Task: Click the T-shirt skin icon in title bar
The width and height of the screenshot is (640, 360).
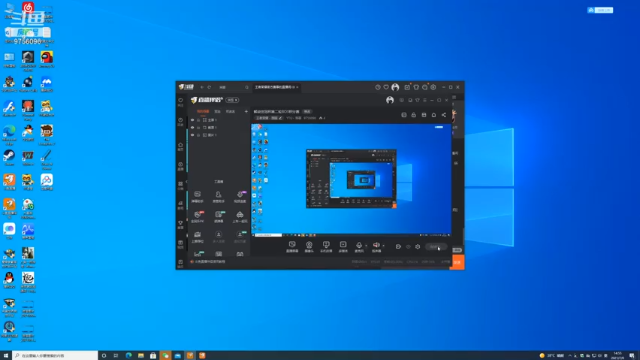Action: [416, 87]
